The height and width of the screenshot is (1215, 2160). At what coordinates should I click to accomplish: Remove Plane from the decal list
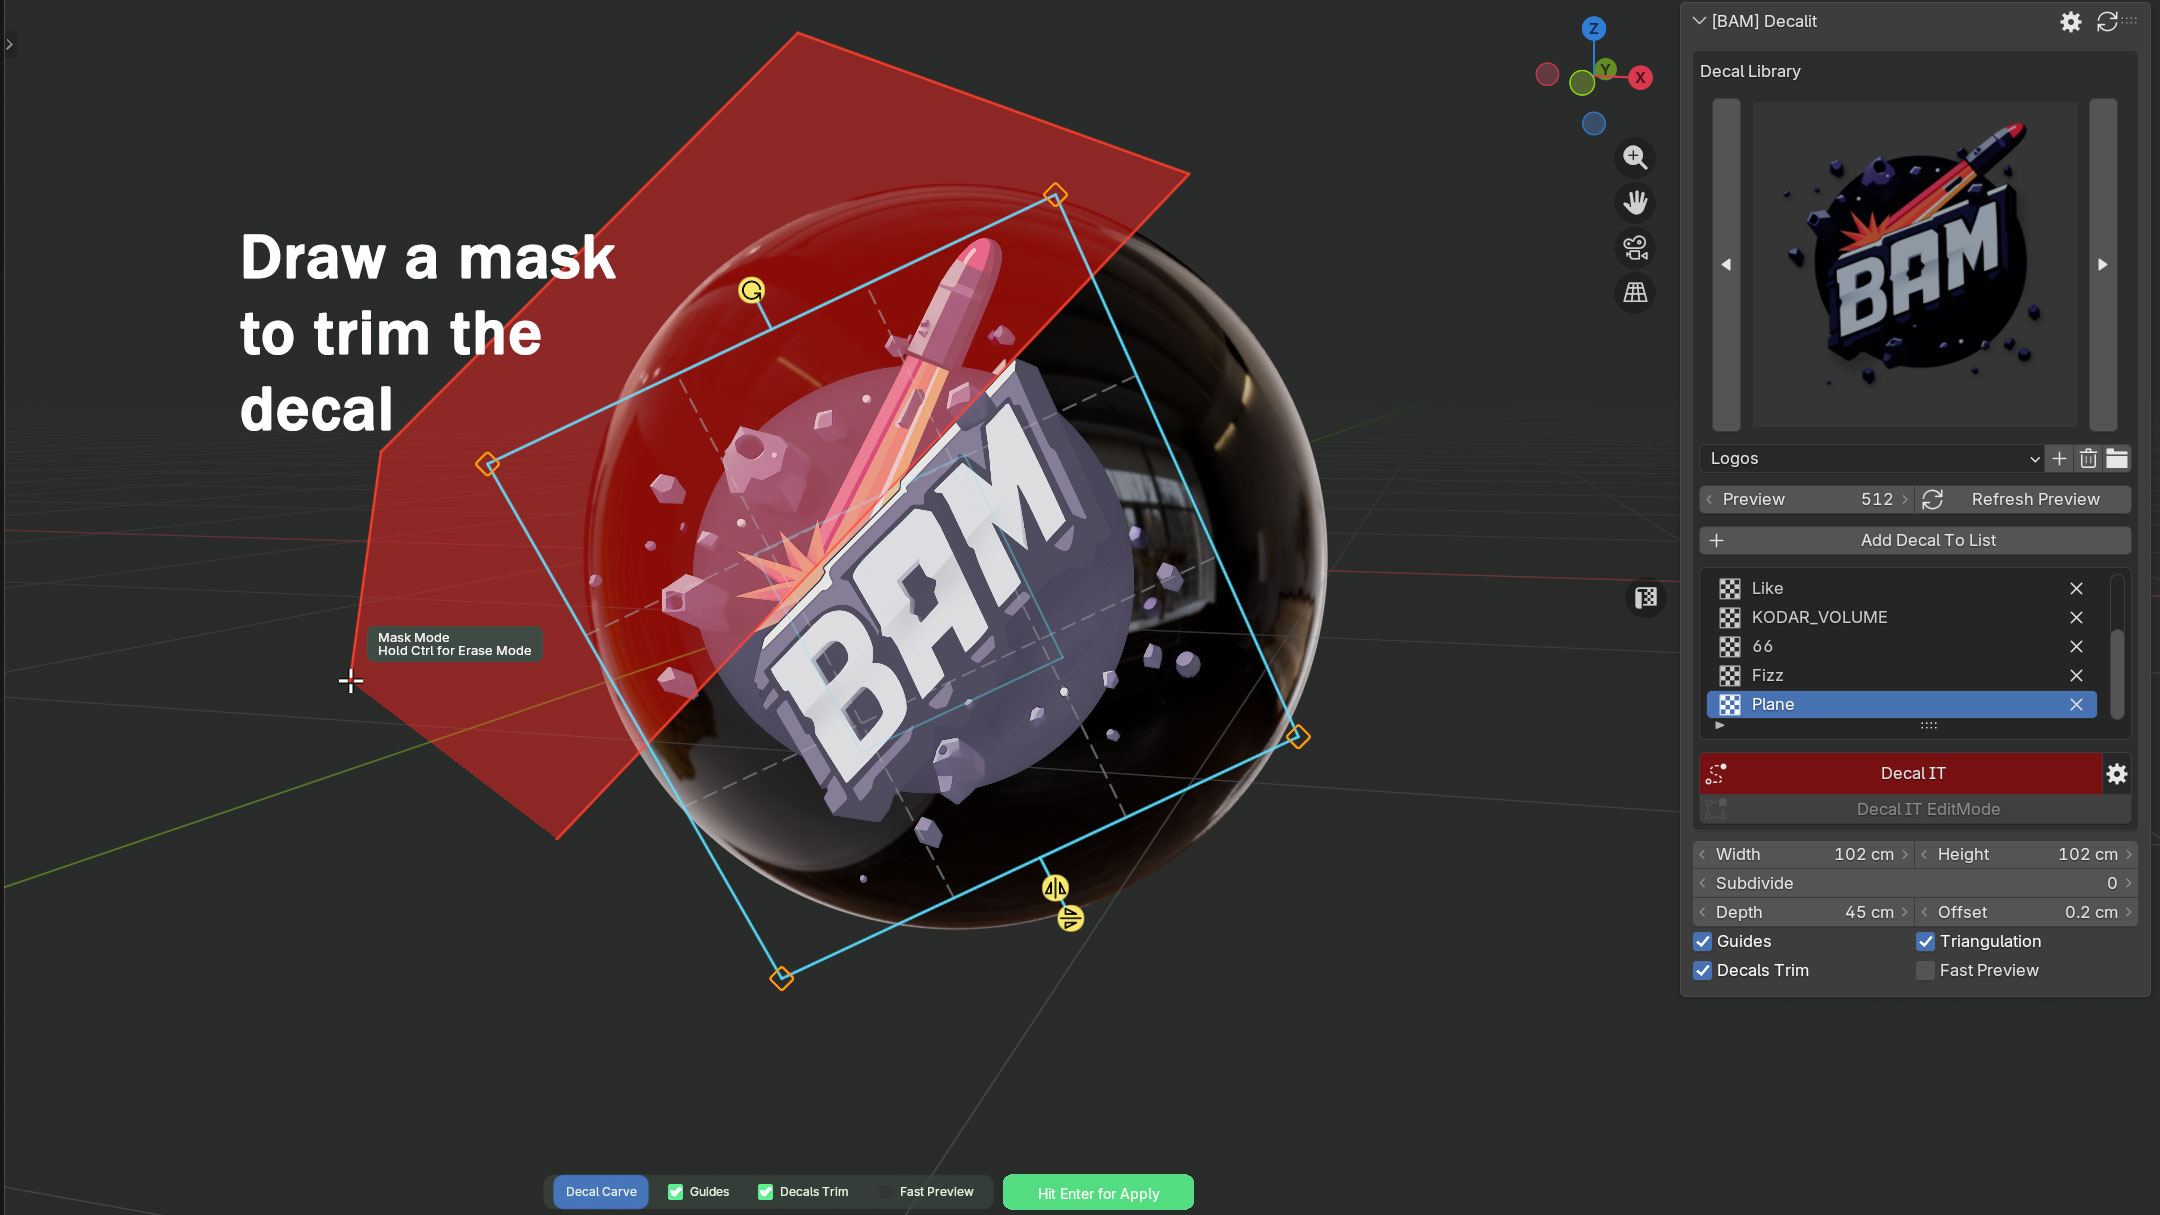point(2076,705)
